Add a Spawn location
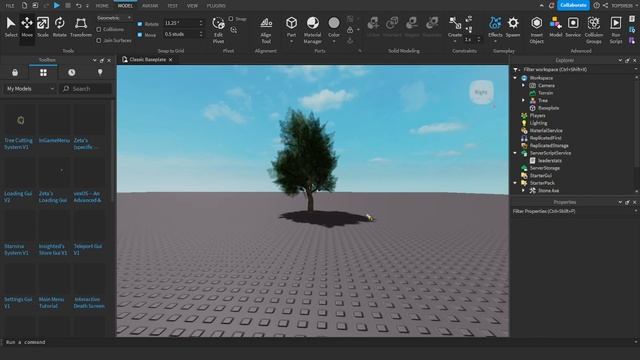Image resolution: width=640 pixels, height=360 pixels. click(513, 27)
